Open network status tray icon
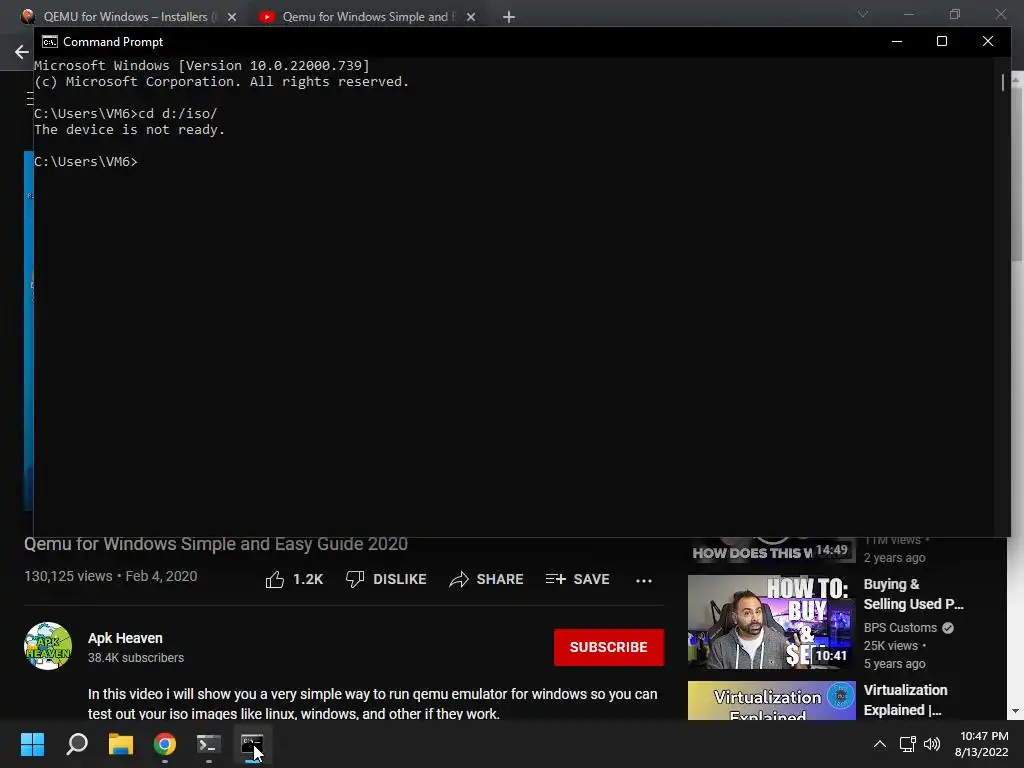This screenshot has width=1024, height=768. [907, 744]
